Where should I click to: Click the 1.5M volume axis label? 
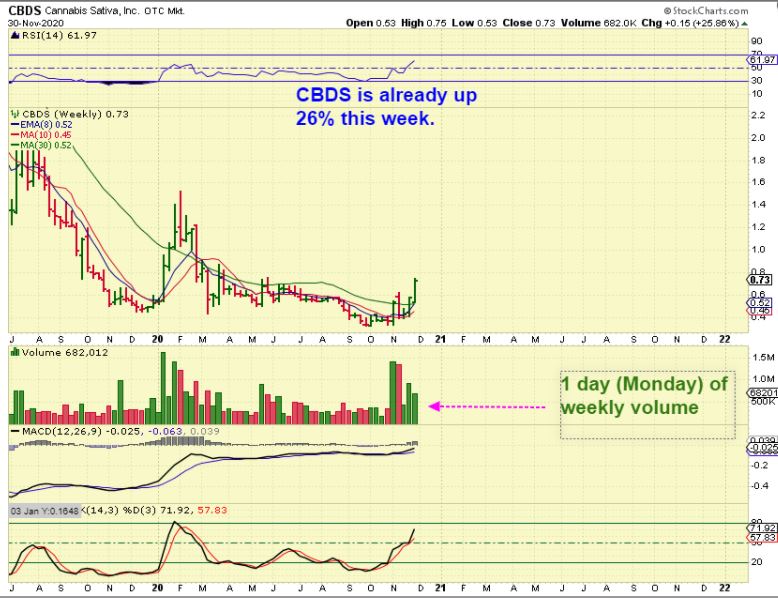(x=763, y=357)
